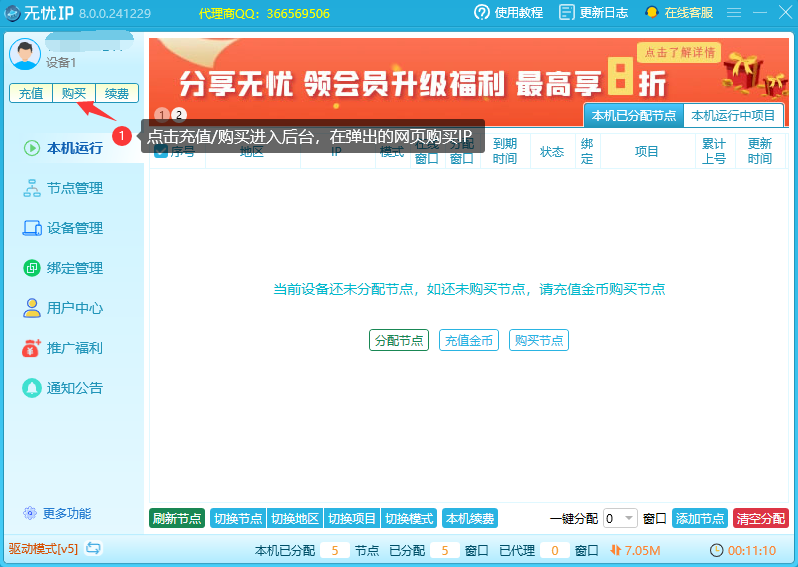Click the 本机续费 button
798x567 pixels.
point(470,519)
